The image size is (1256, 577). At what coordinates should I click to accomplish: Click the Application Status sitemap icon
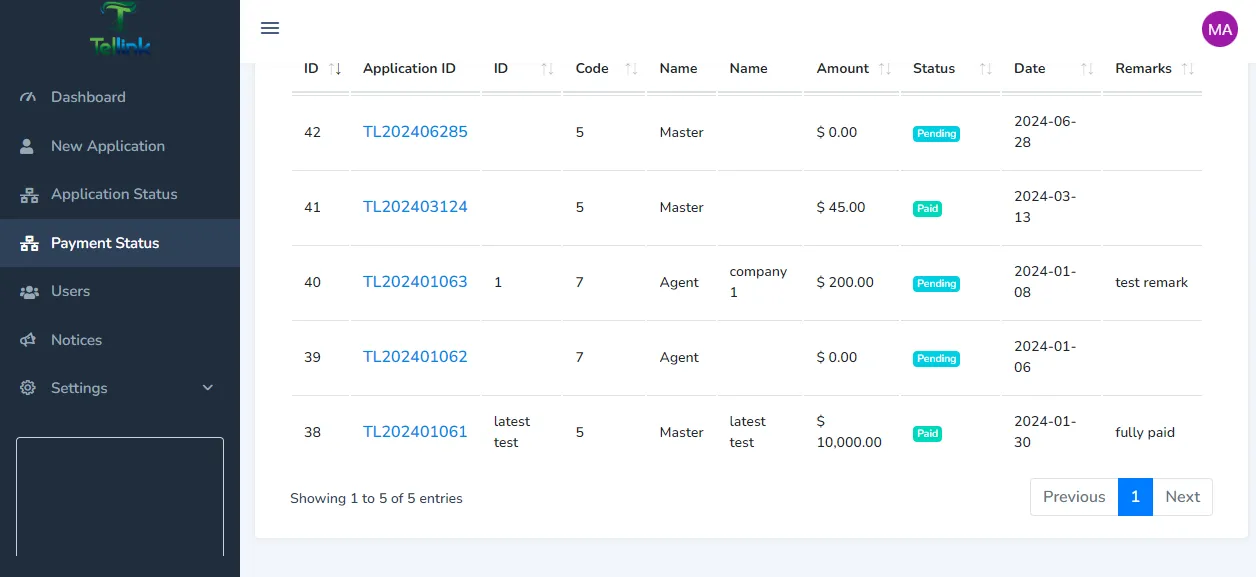[29, 195]
